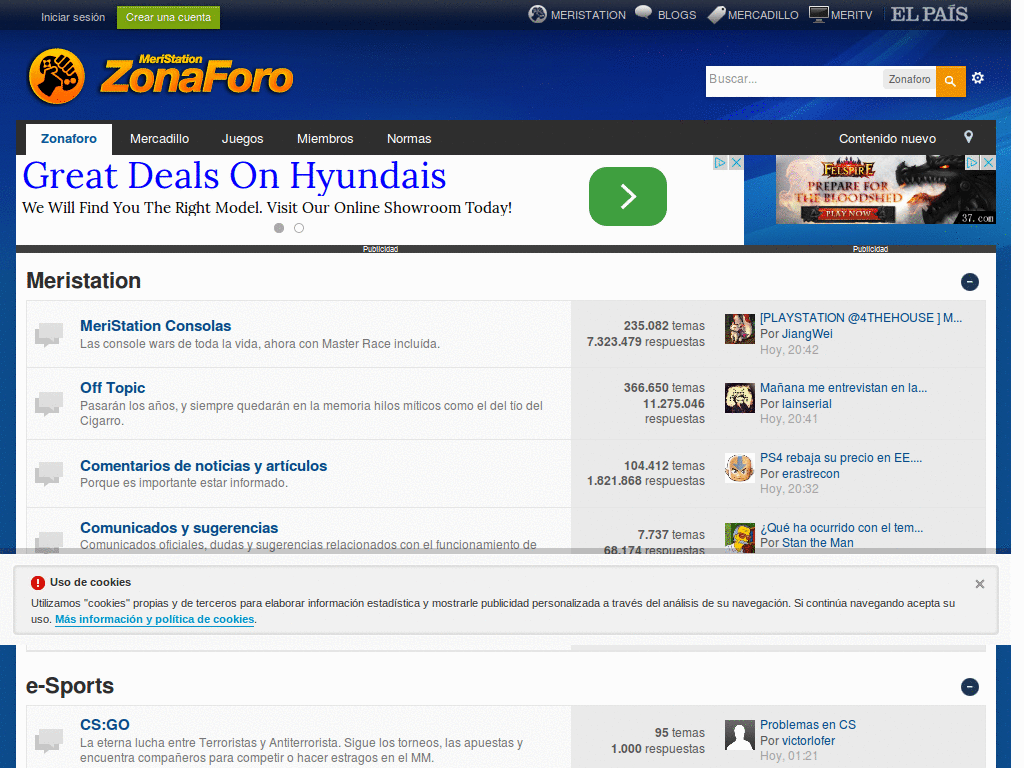1024x768 pixels.
Task: Collapse the e-Sports section
Action: pyautogui.click(x=970, y=687)
